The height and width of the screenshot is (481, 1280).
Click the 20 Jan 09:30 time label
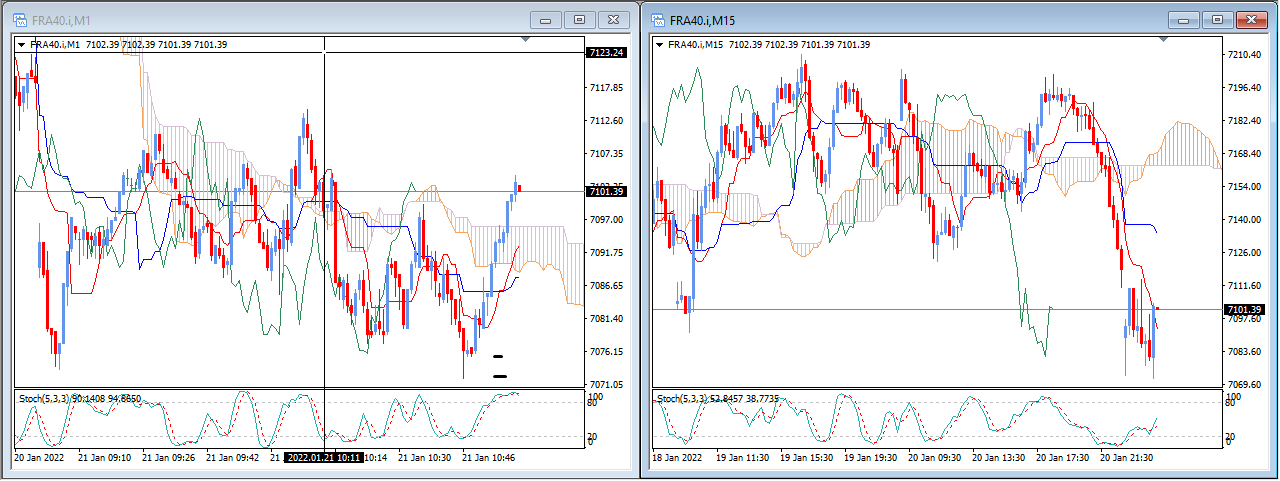(934, 457)
